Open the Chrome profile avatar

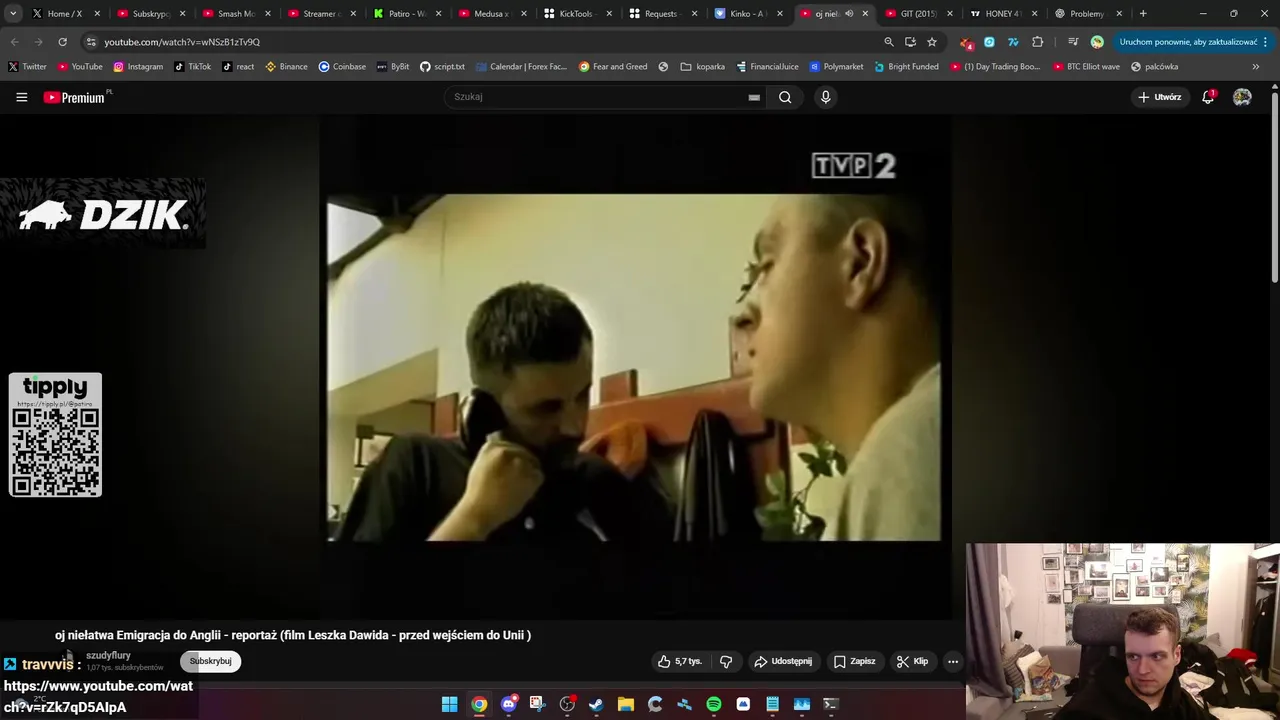[x=1097, y=42]
